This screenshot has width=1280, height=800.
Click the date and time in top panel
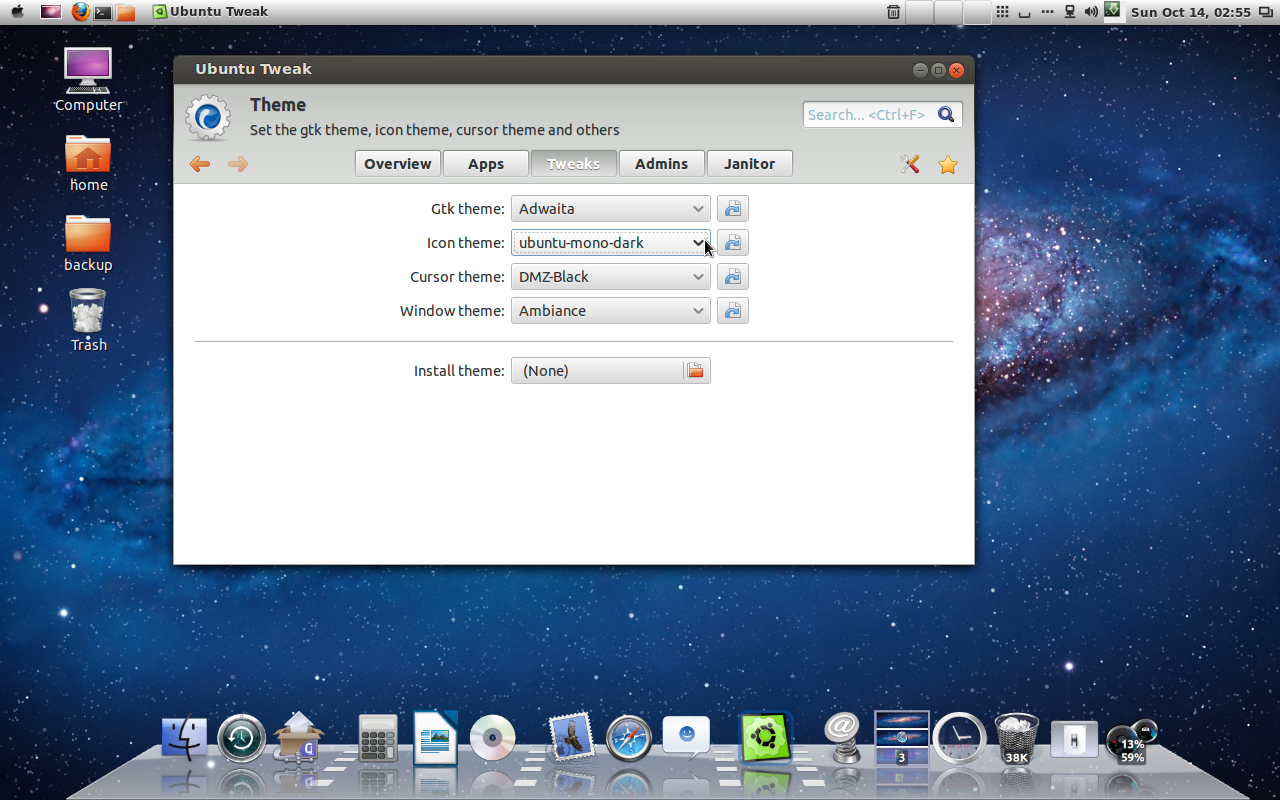1191,12
